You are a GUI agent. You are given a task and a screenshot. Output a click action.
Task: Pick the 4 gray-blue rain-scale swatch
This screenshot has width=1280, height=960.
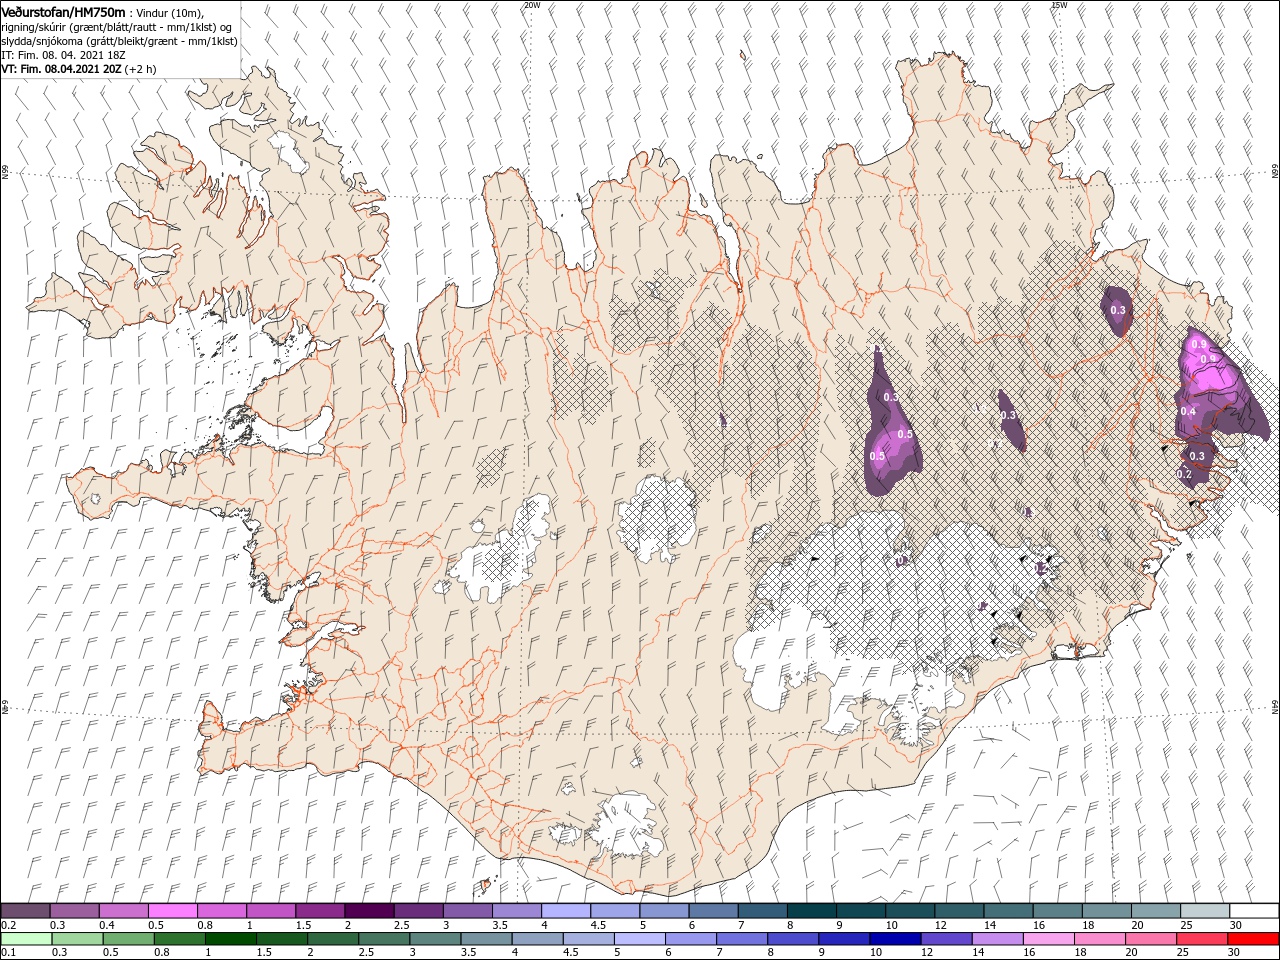coord(537,940)
